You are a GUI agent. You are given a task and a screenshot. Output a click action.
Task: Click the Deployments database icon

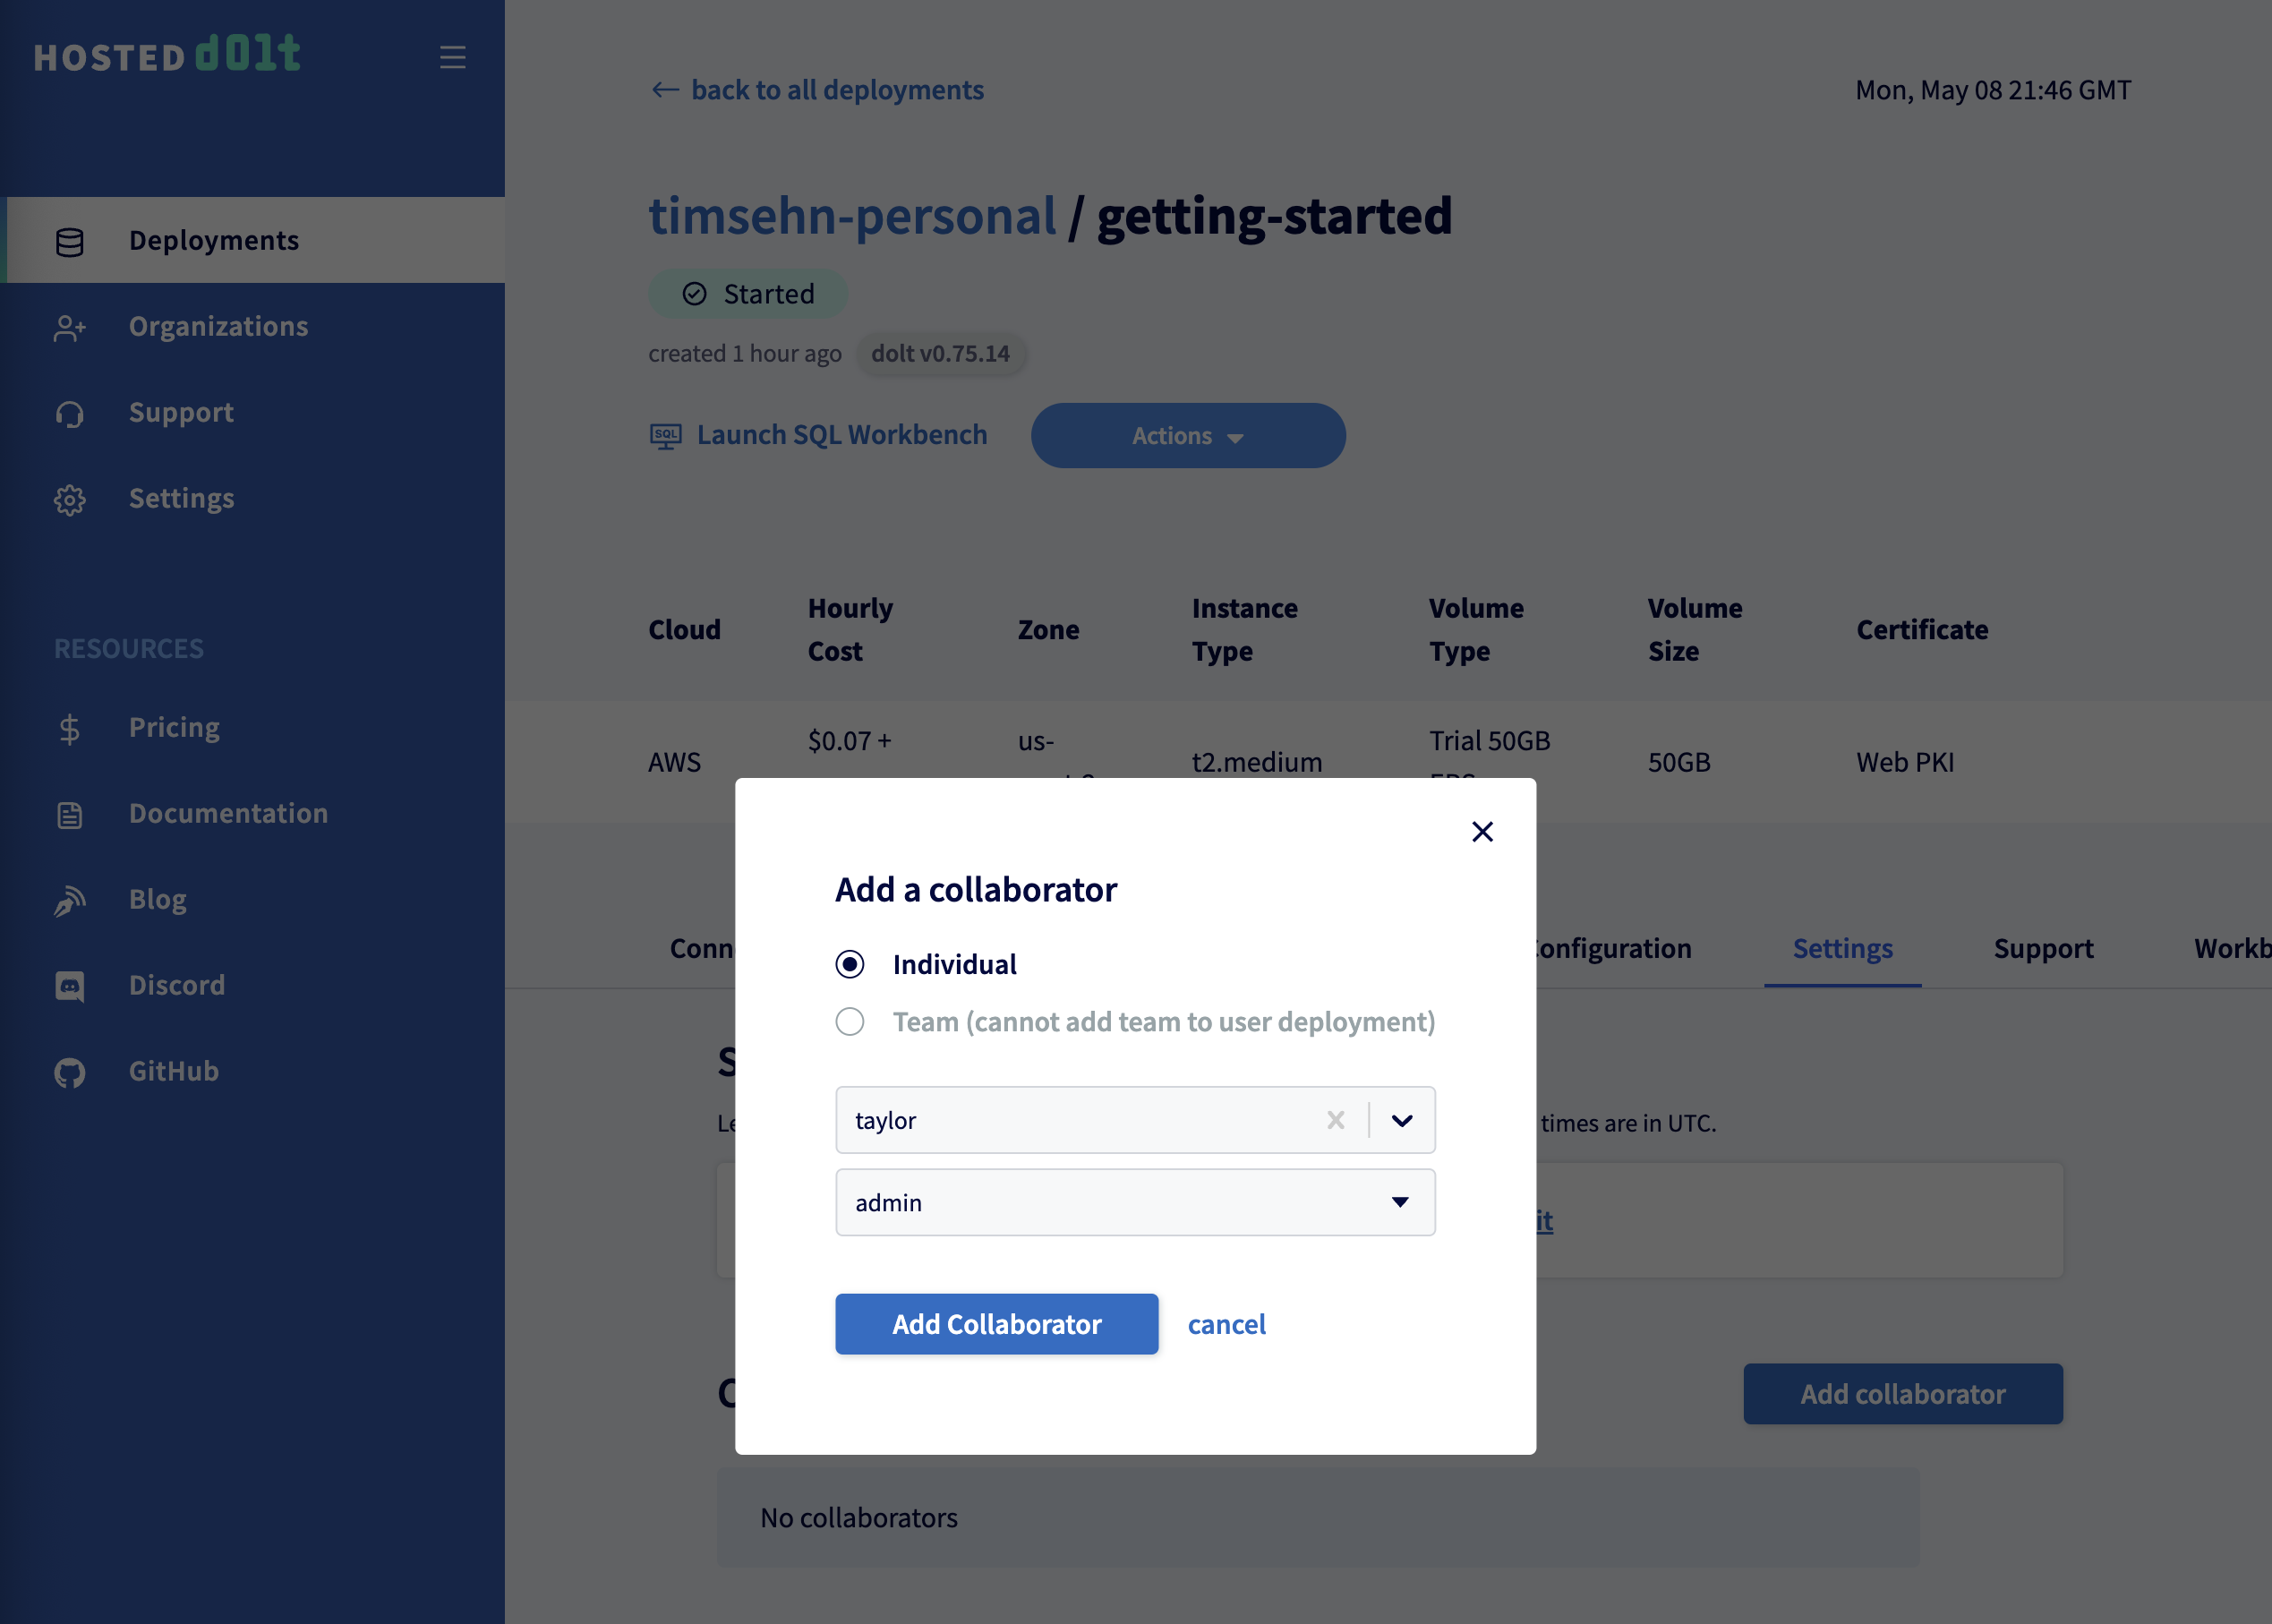pos(70,242)
